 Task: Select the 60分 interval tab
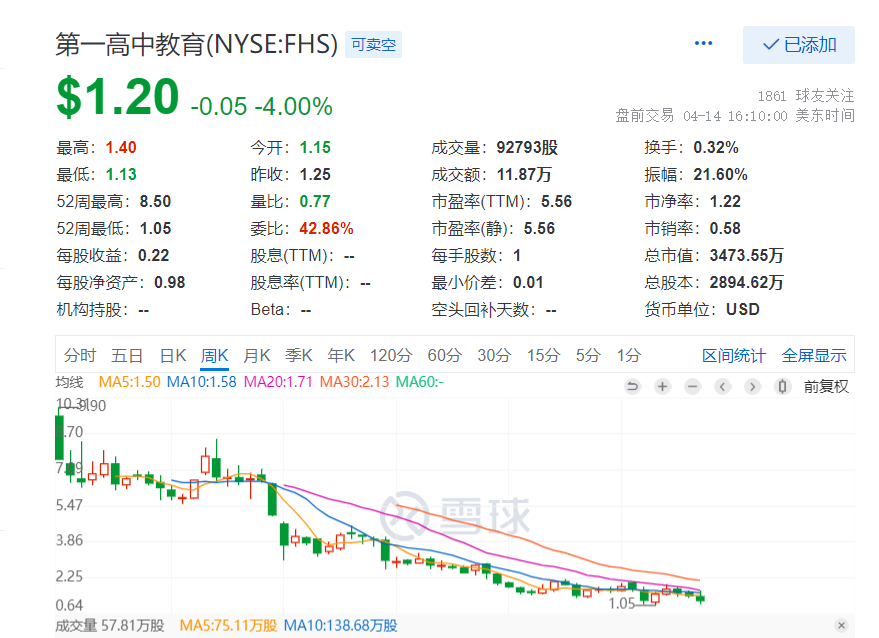(x=444, y=355)
